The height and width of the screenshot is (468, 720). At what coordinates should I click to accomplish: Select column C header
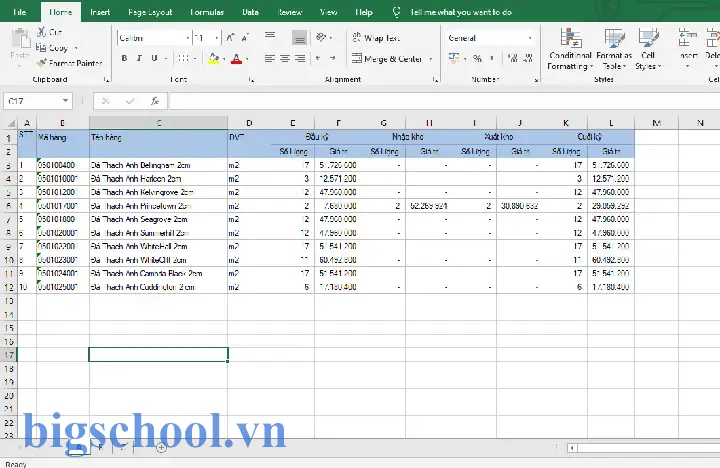click(x=158, y=123)
